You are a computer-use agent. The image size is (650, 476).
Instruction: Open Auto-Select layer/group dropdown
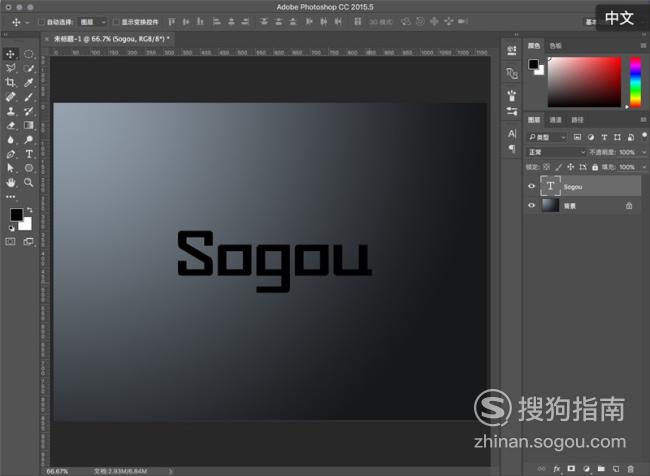93,22
